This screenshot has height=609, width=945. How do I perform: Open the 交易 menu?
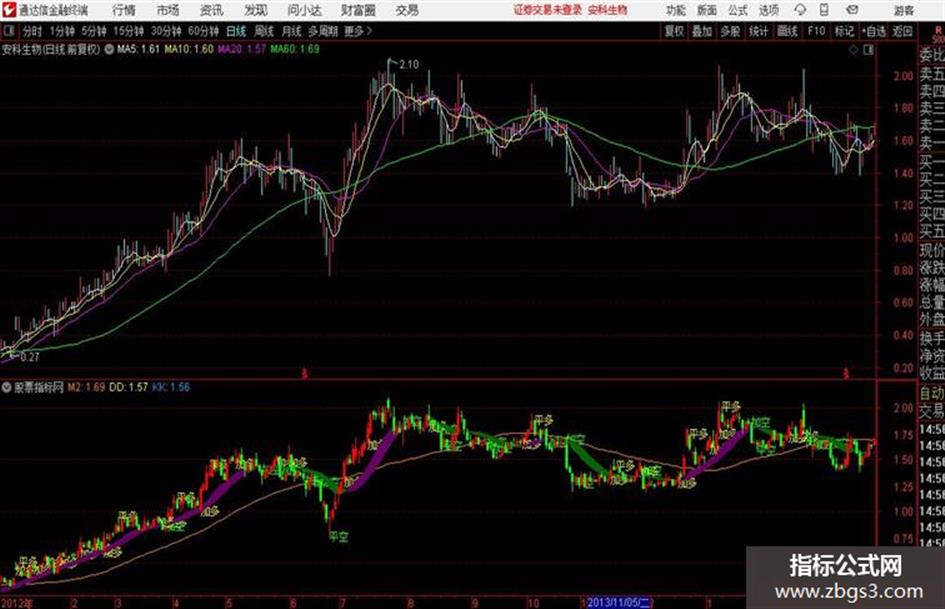click(407, 10)
